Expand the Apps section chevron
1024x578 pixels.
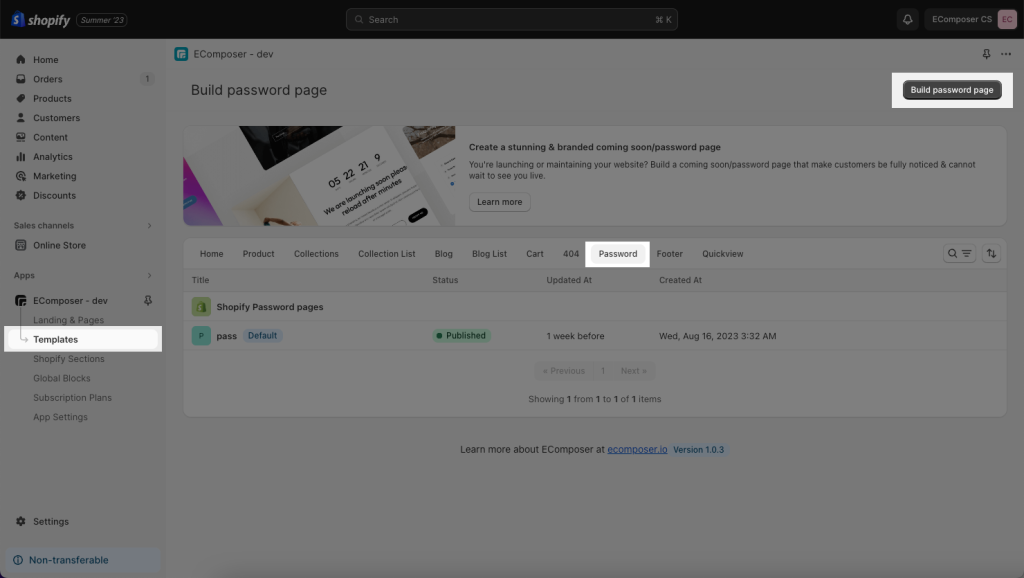150,276
